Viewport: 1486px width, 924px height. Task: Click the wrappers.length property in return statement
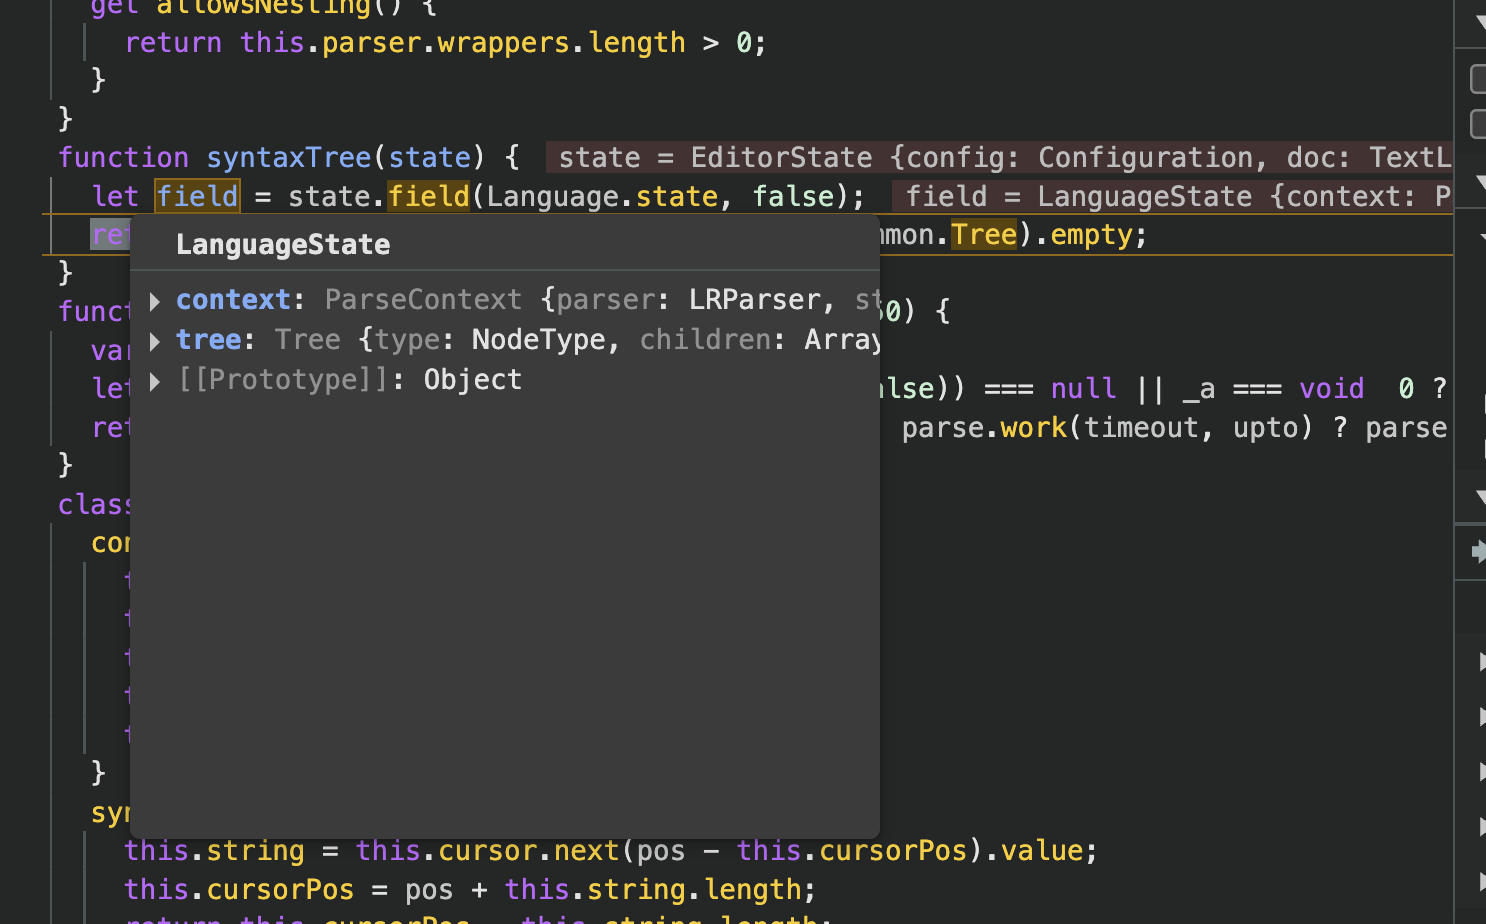point(561,43)
